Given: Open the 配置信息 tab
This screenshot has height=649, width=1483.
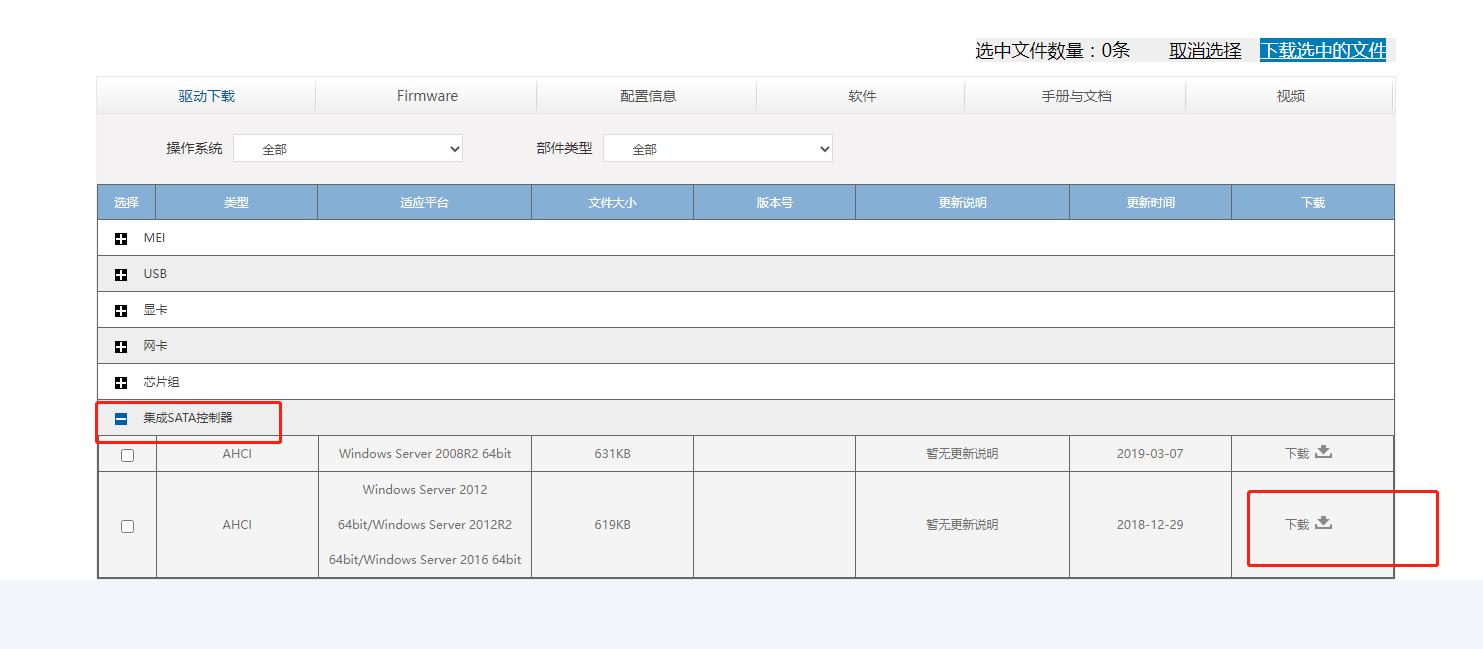Looking at the screenshot, I should [648, 96].
